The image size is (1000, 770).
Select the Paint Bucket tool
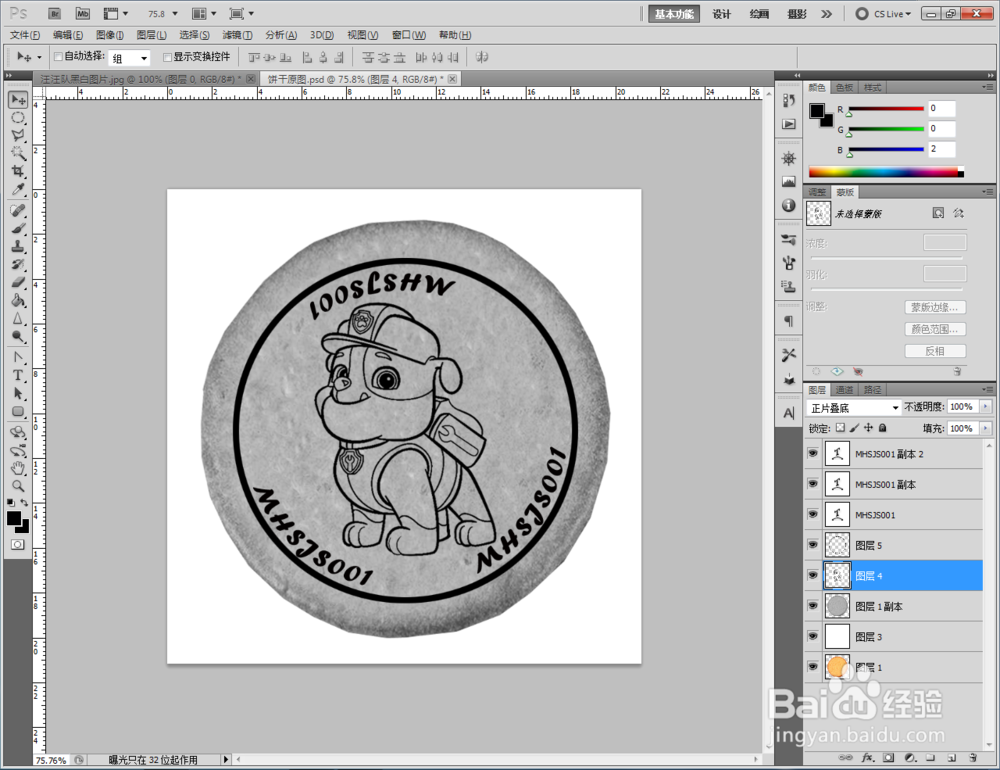point(18,300)
